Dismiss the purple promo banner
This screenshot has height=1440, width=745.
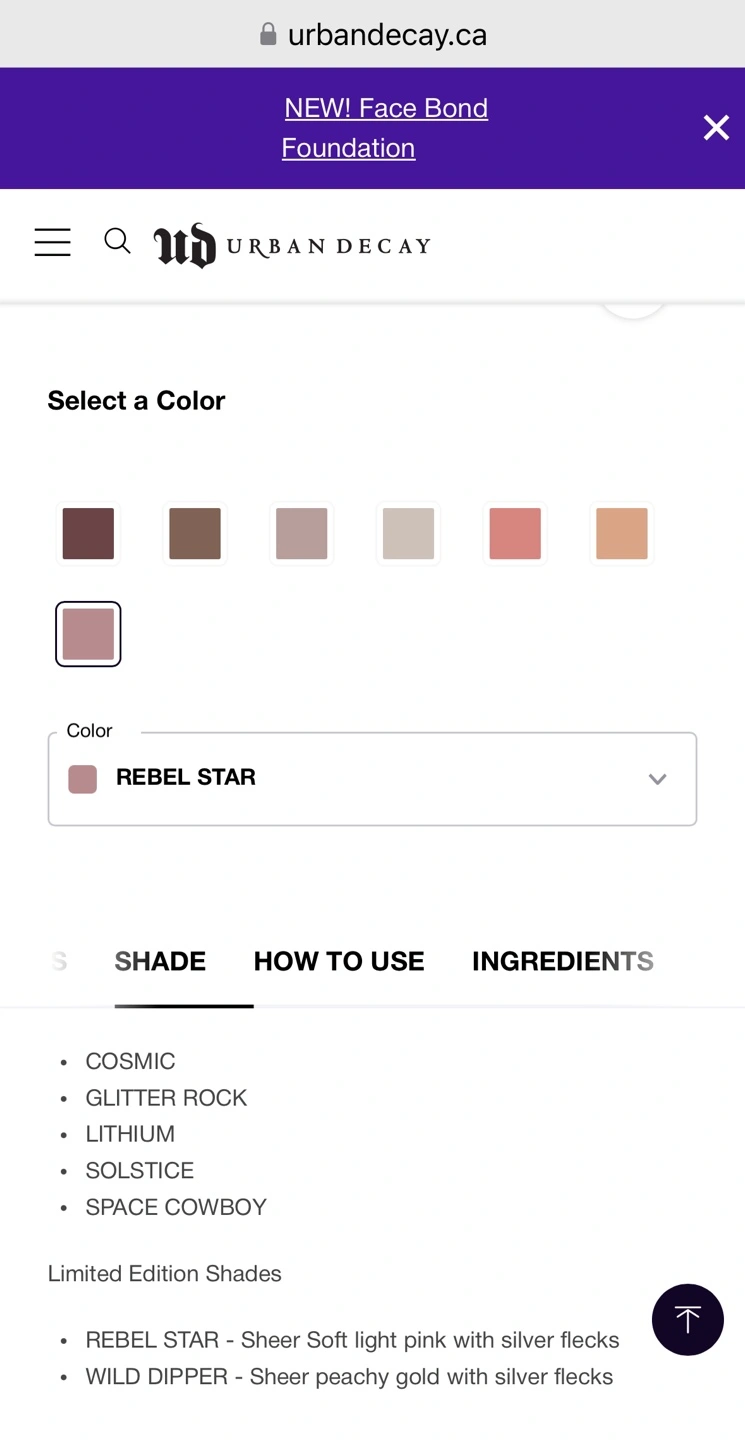(x=716, y=128)
